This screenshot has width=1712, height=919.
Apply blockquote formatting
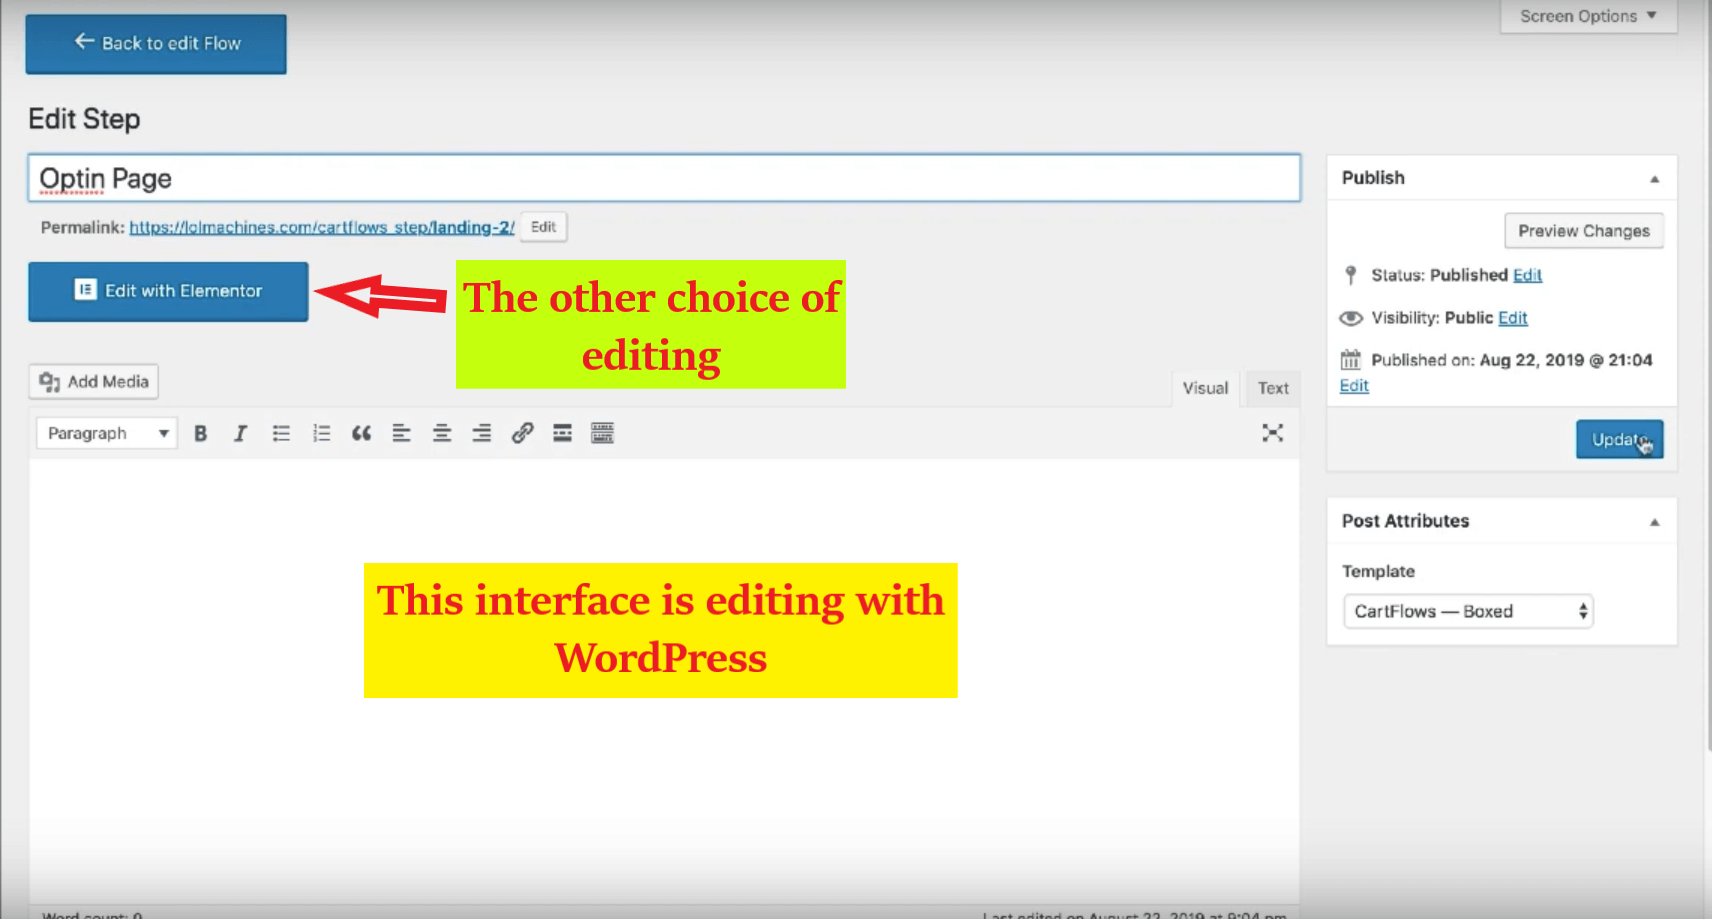coord(361,433)
